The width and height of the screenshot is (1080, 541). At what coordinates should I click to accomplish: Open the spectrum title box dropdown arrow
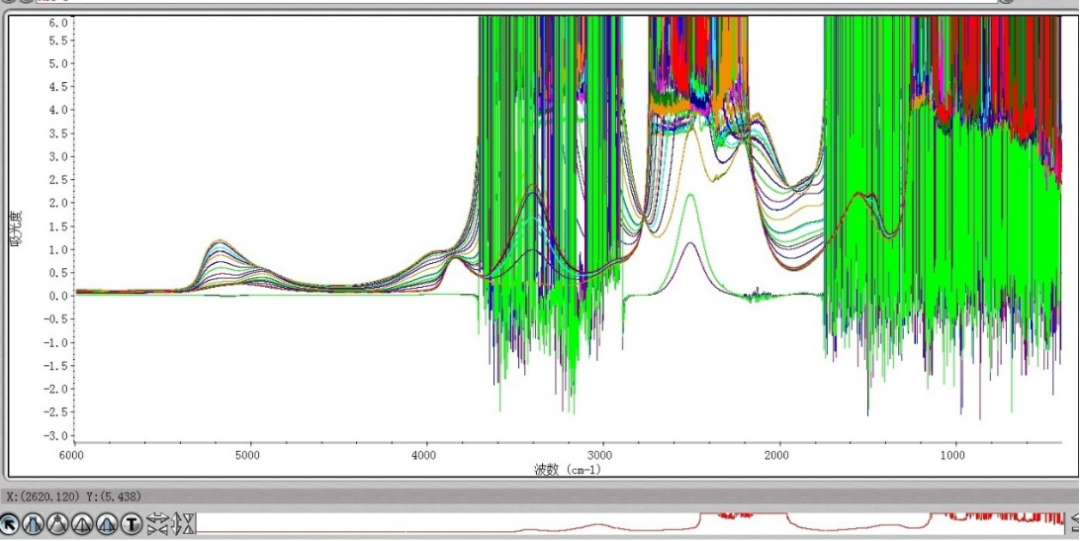point(1008,3)
